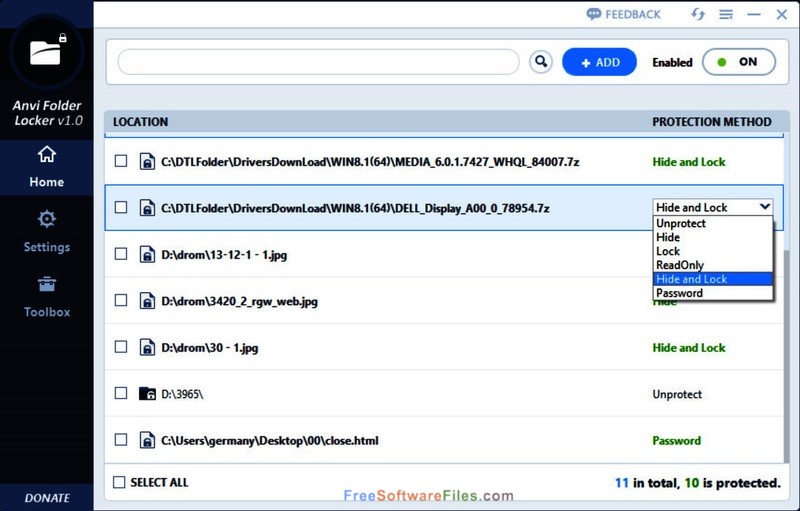Viewport: 800px width, 511px height.
Task: Click the locked file icon for close.html
Action: (147, 440)
